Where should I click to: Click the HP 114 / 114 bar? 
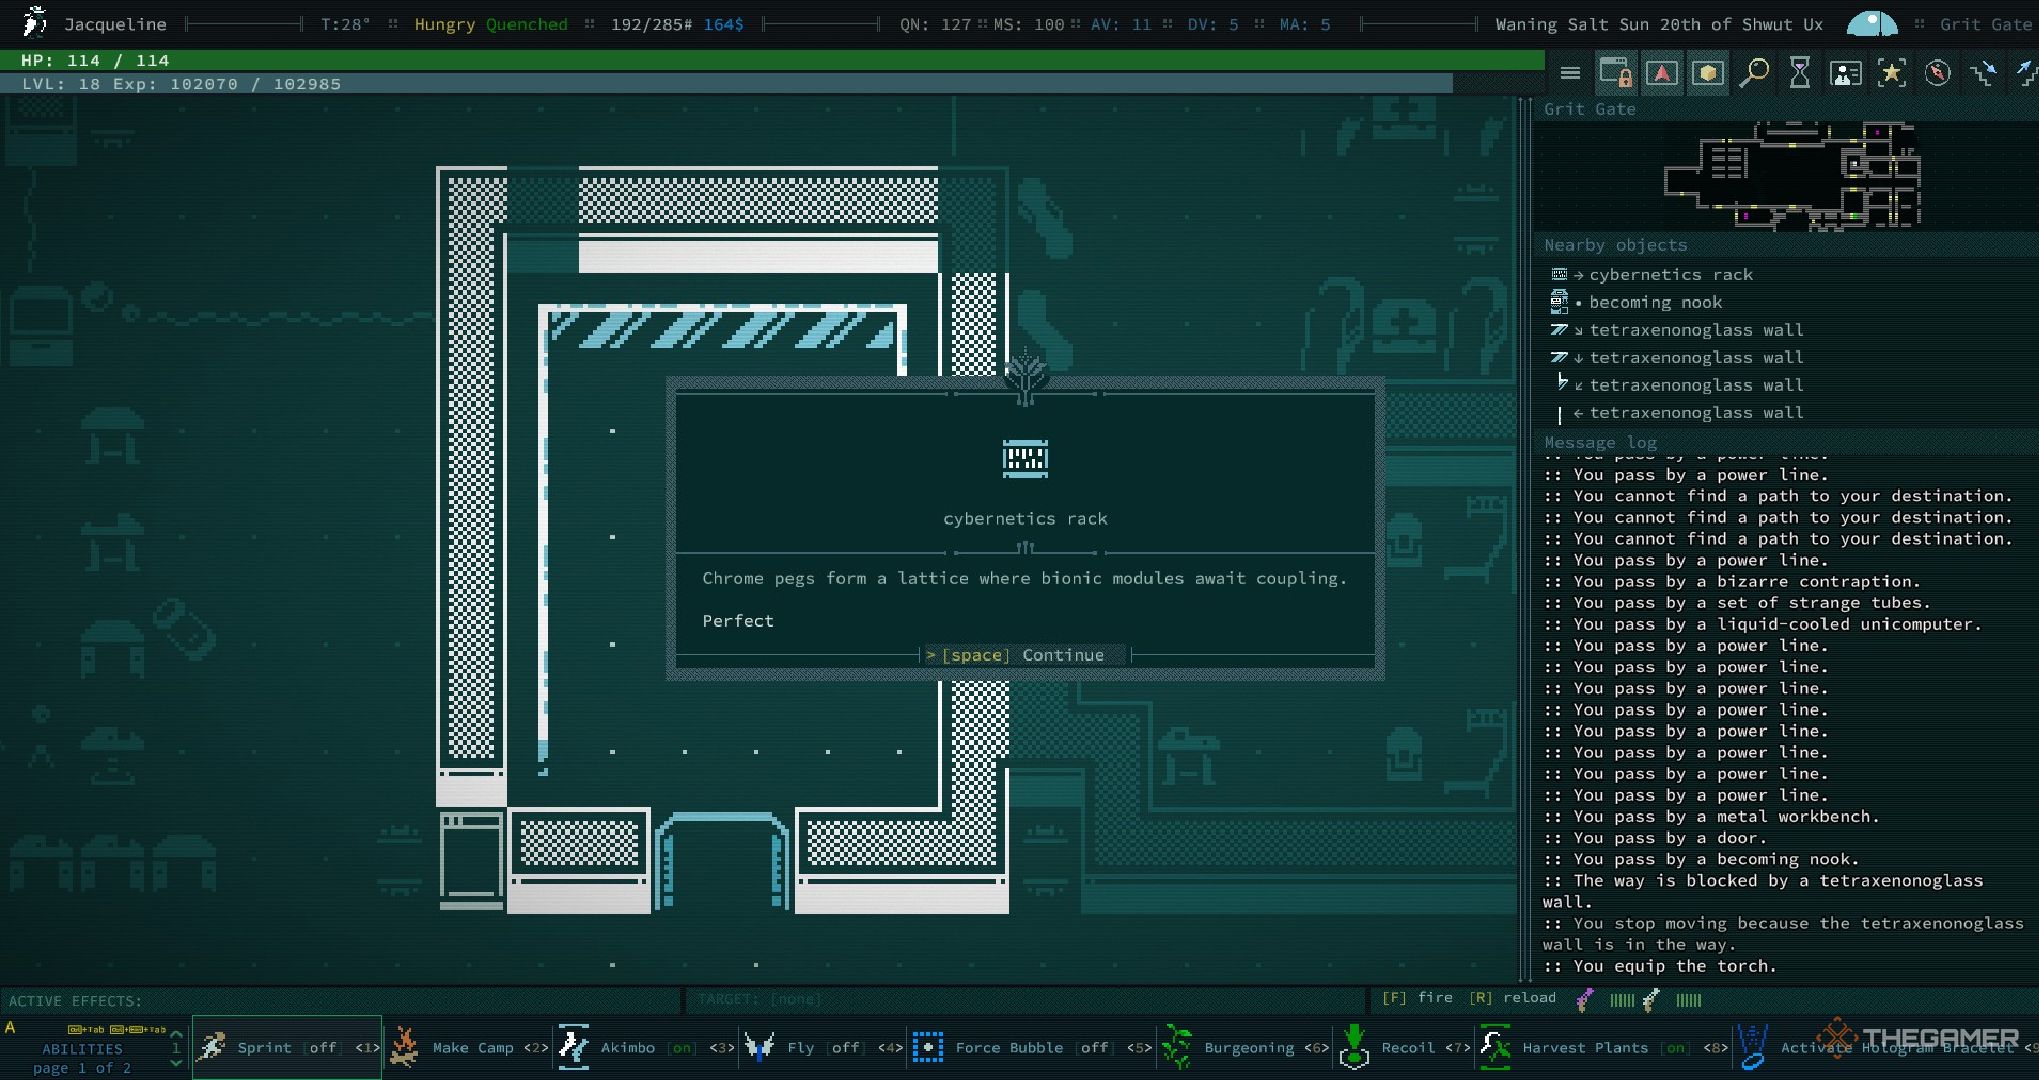coord(772,60)
